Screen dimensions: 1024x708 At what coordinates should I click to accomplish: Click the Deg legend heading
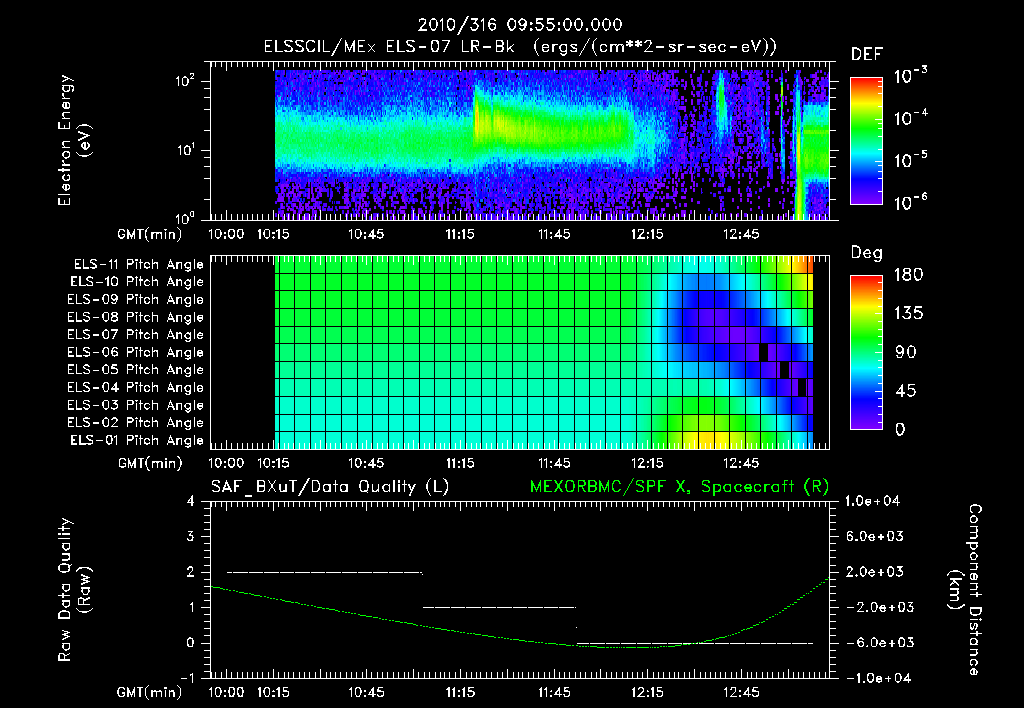click(x=867, y=253)
